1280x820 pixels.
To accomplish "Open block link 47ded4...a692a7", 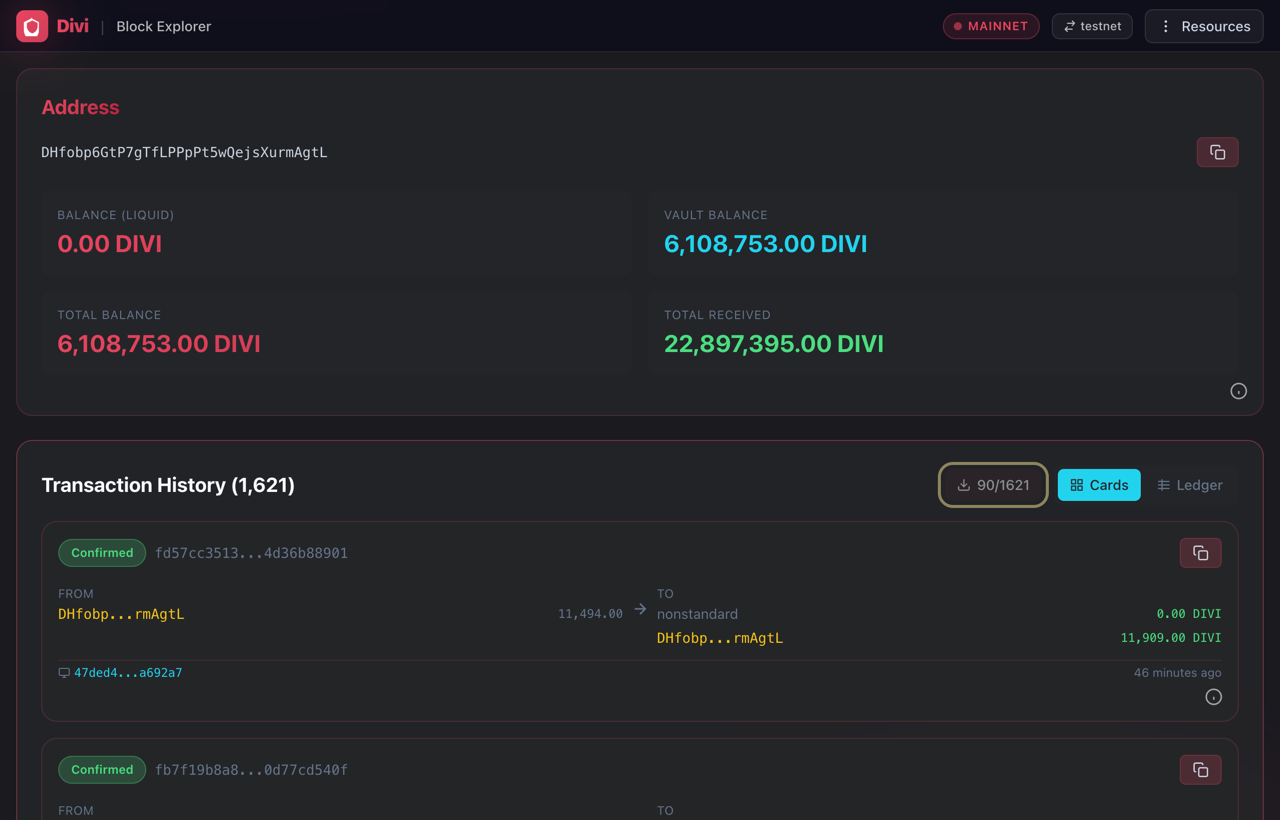I will (128, 673).
